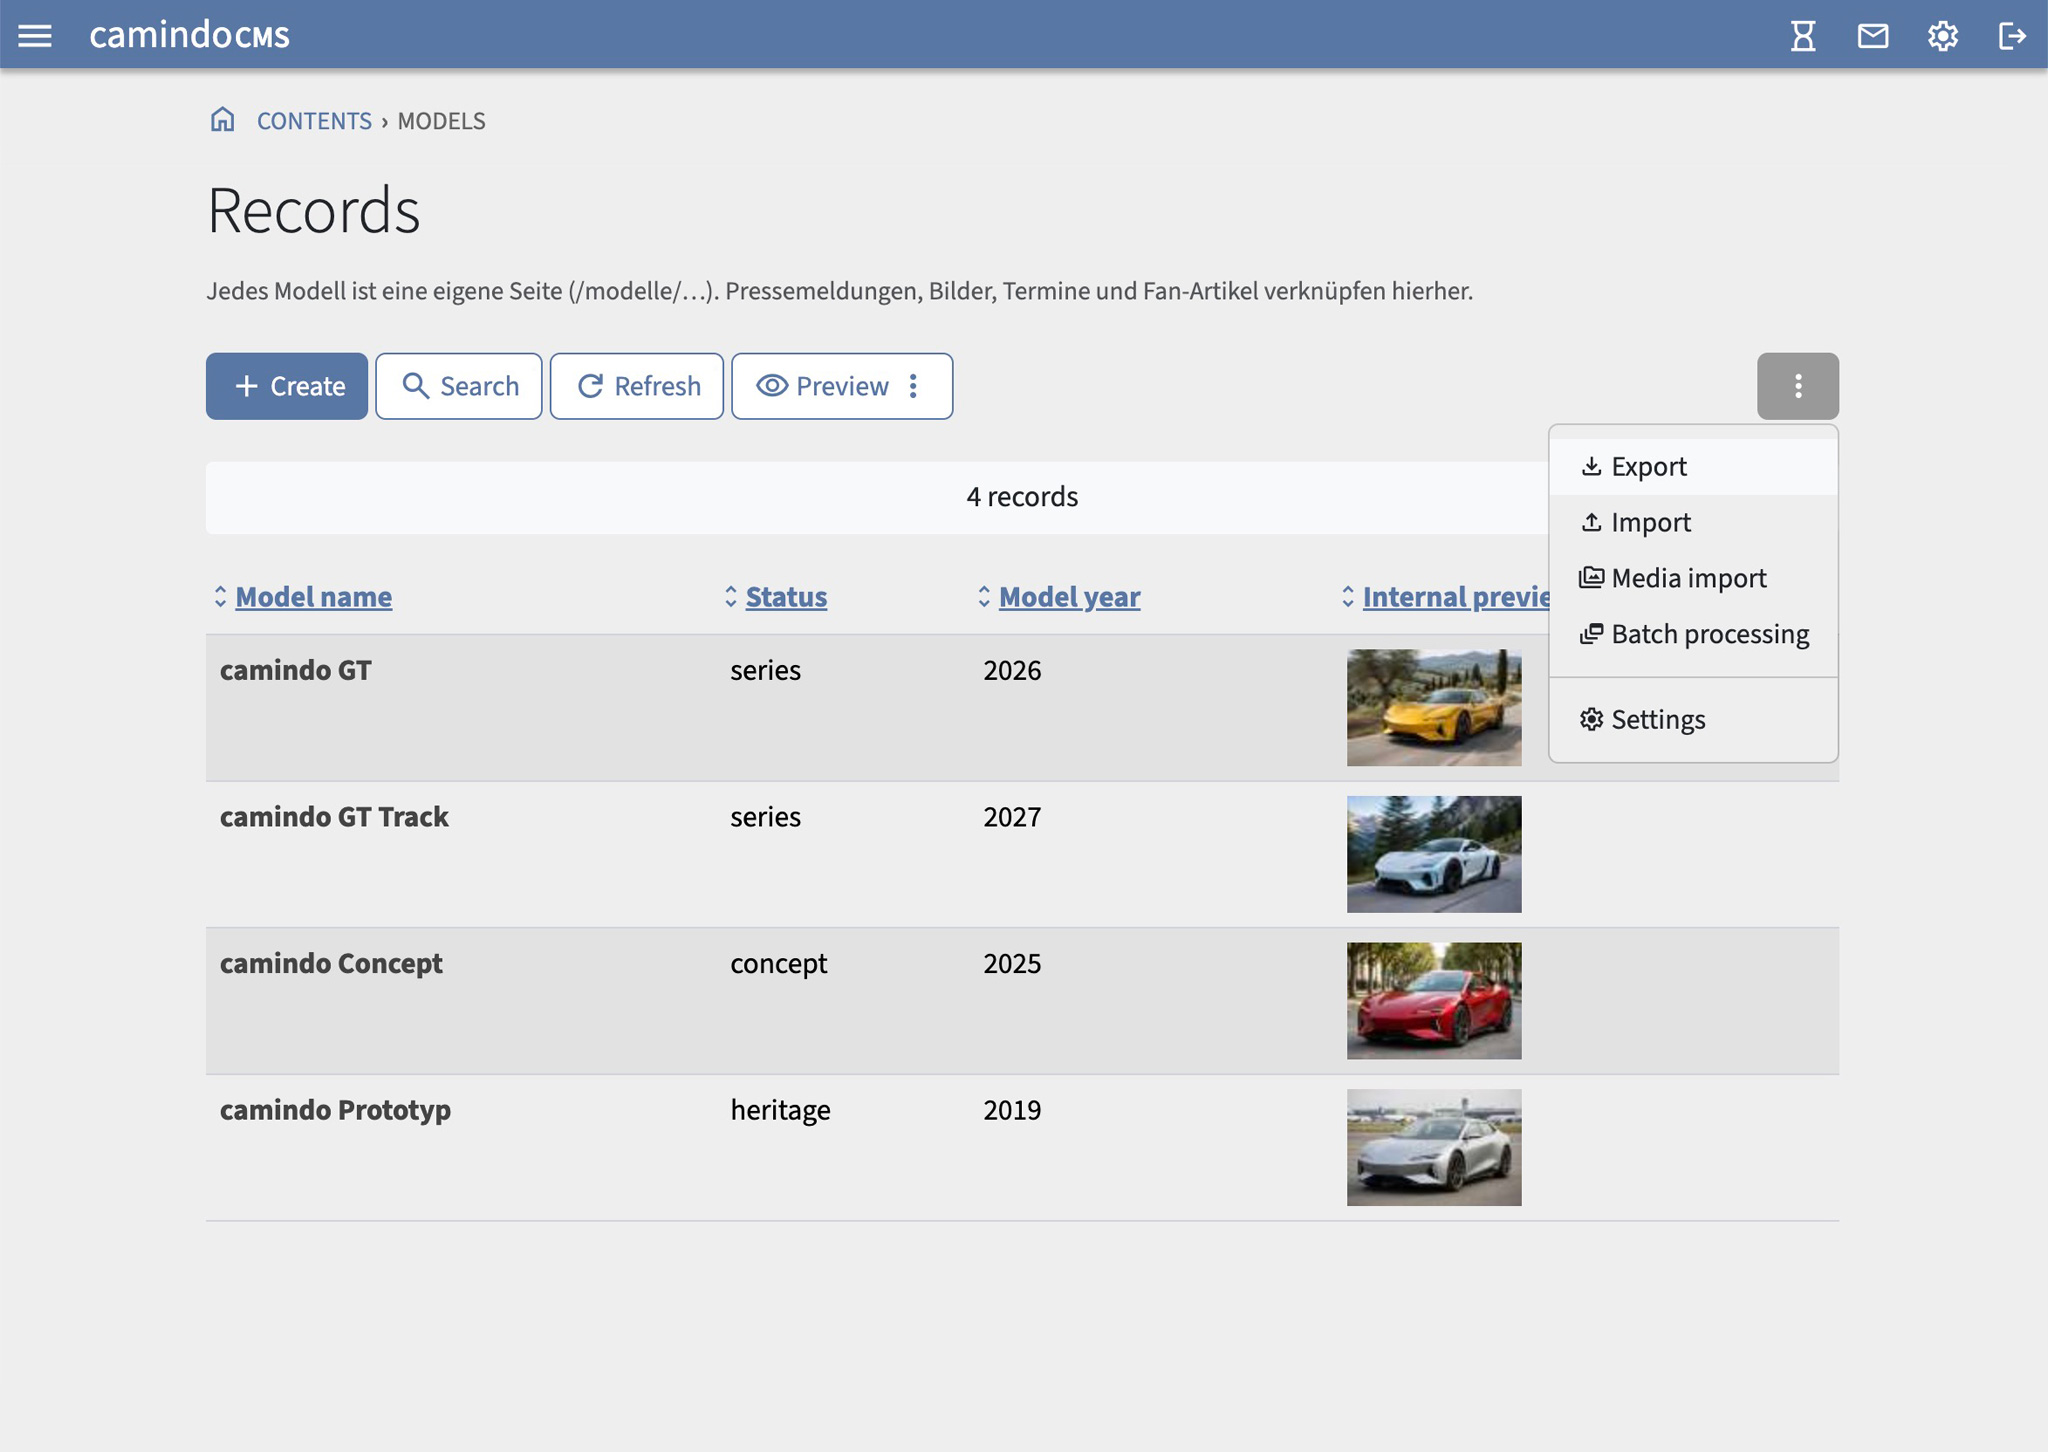Choose Export from the dropdown menu
This screenshot has height=1452, width=2048.
pyautogui.click(x=1693, y=467)
